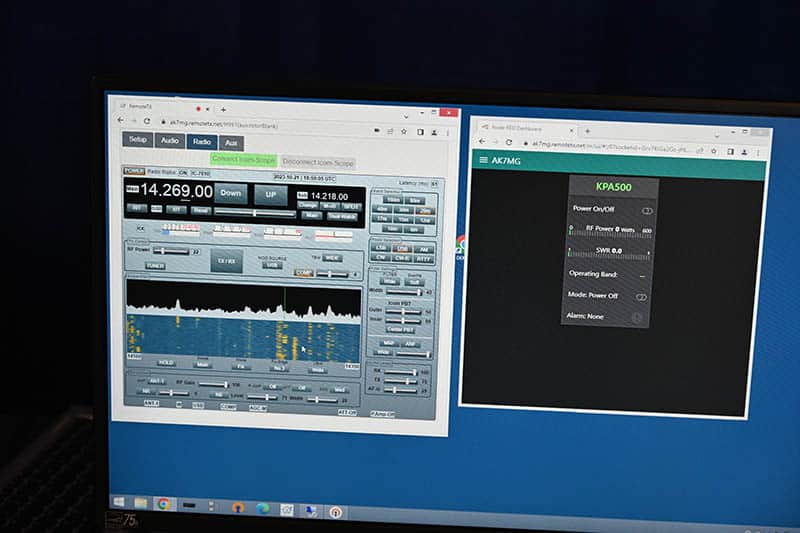
Task: Click the main frequency 14.269.00 display
Action: [177, 191]
